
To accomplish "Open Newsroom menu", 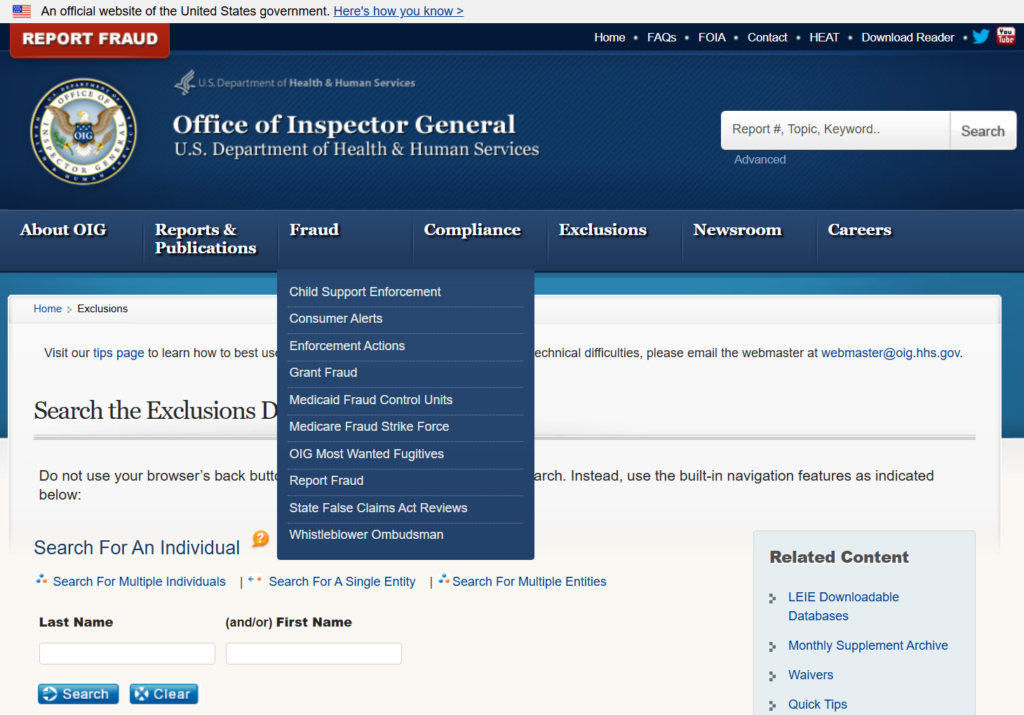I will click(x=737, y=230).
